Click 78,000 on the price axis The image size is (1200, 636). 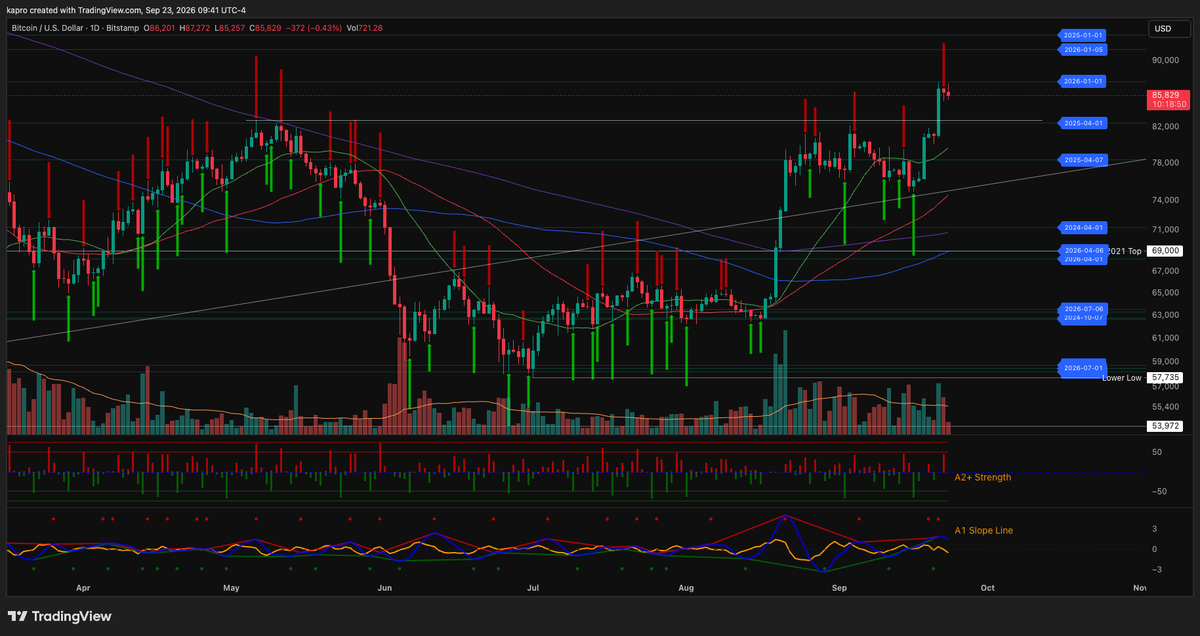pos(1166,162)
